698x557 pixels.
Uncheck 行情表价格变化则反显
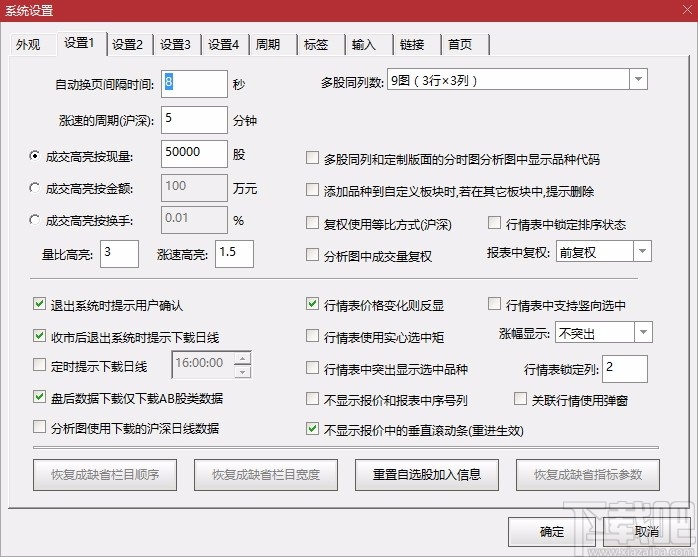click(312, 304)
